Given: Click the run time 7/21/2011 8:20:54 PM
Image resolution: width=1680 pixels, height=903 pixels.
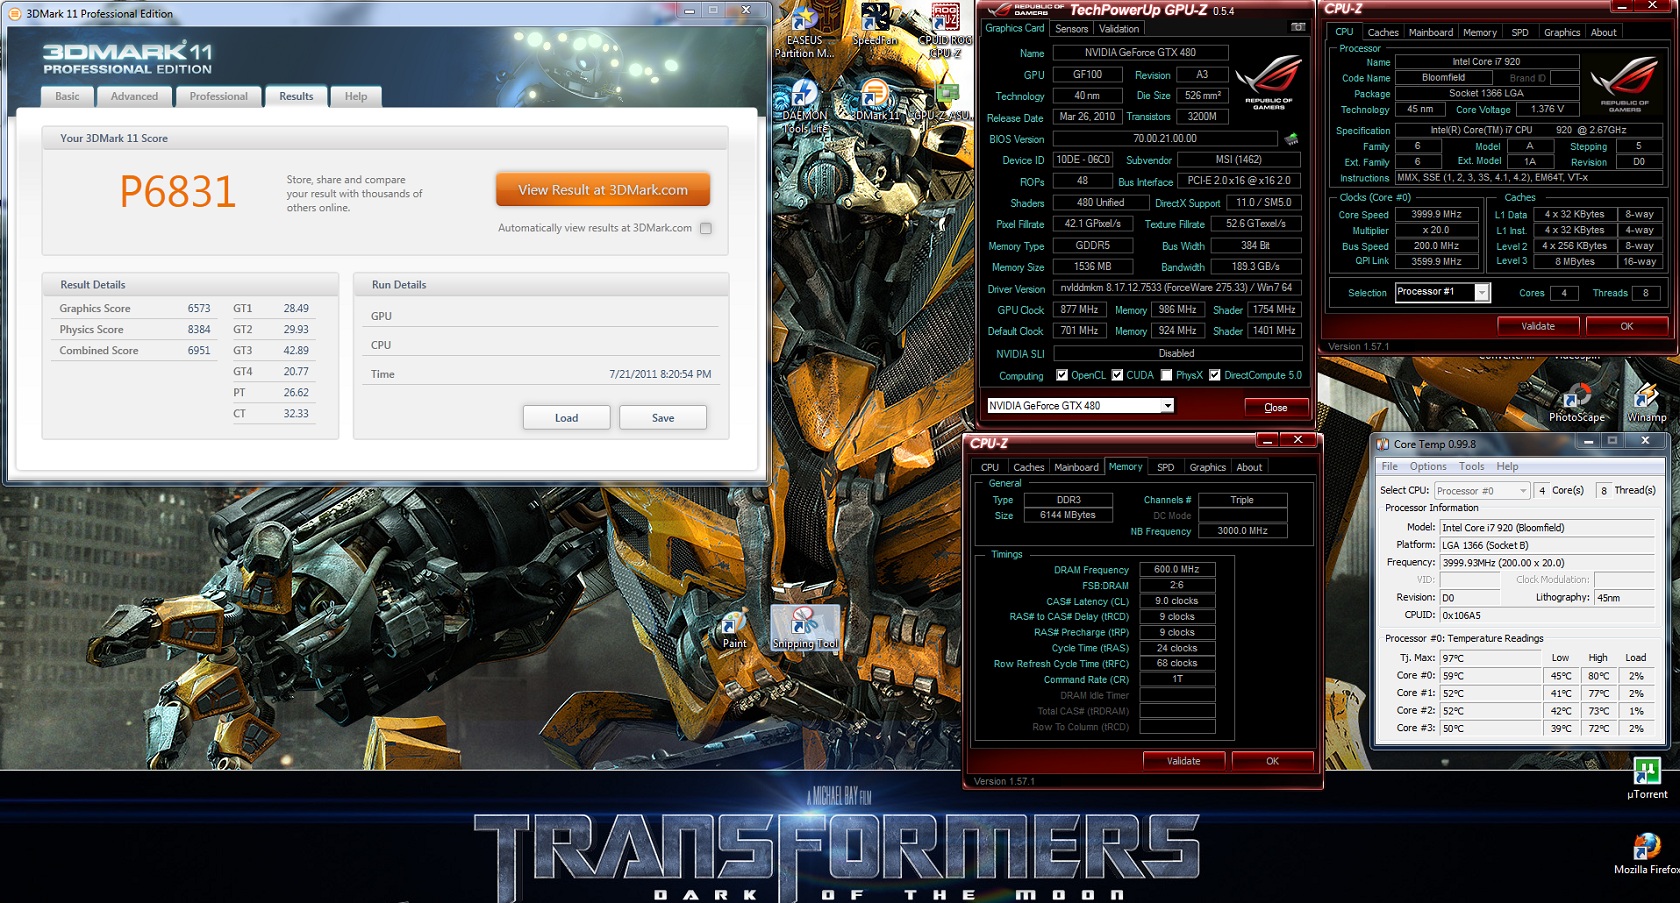Looking at the screenshot, I should pos(660,374).
